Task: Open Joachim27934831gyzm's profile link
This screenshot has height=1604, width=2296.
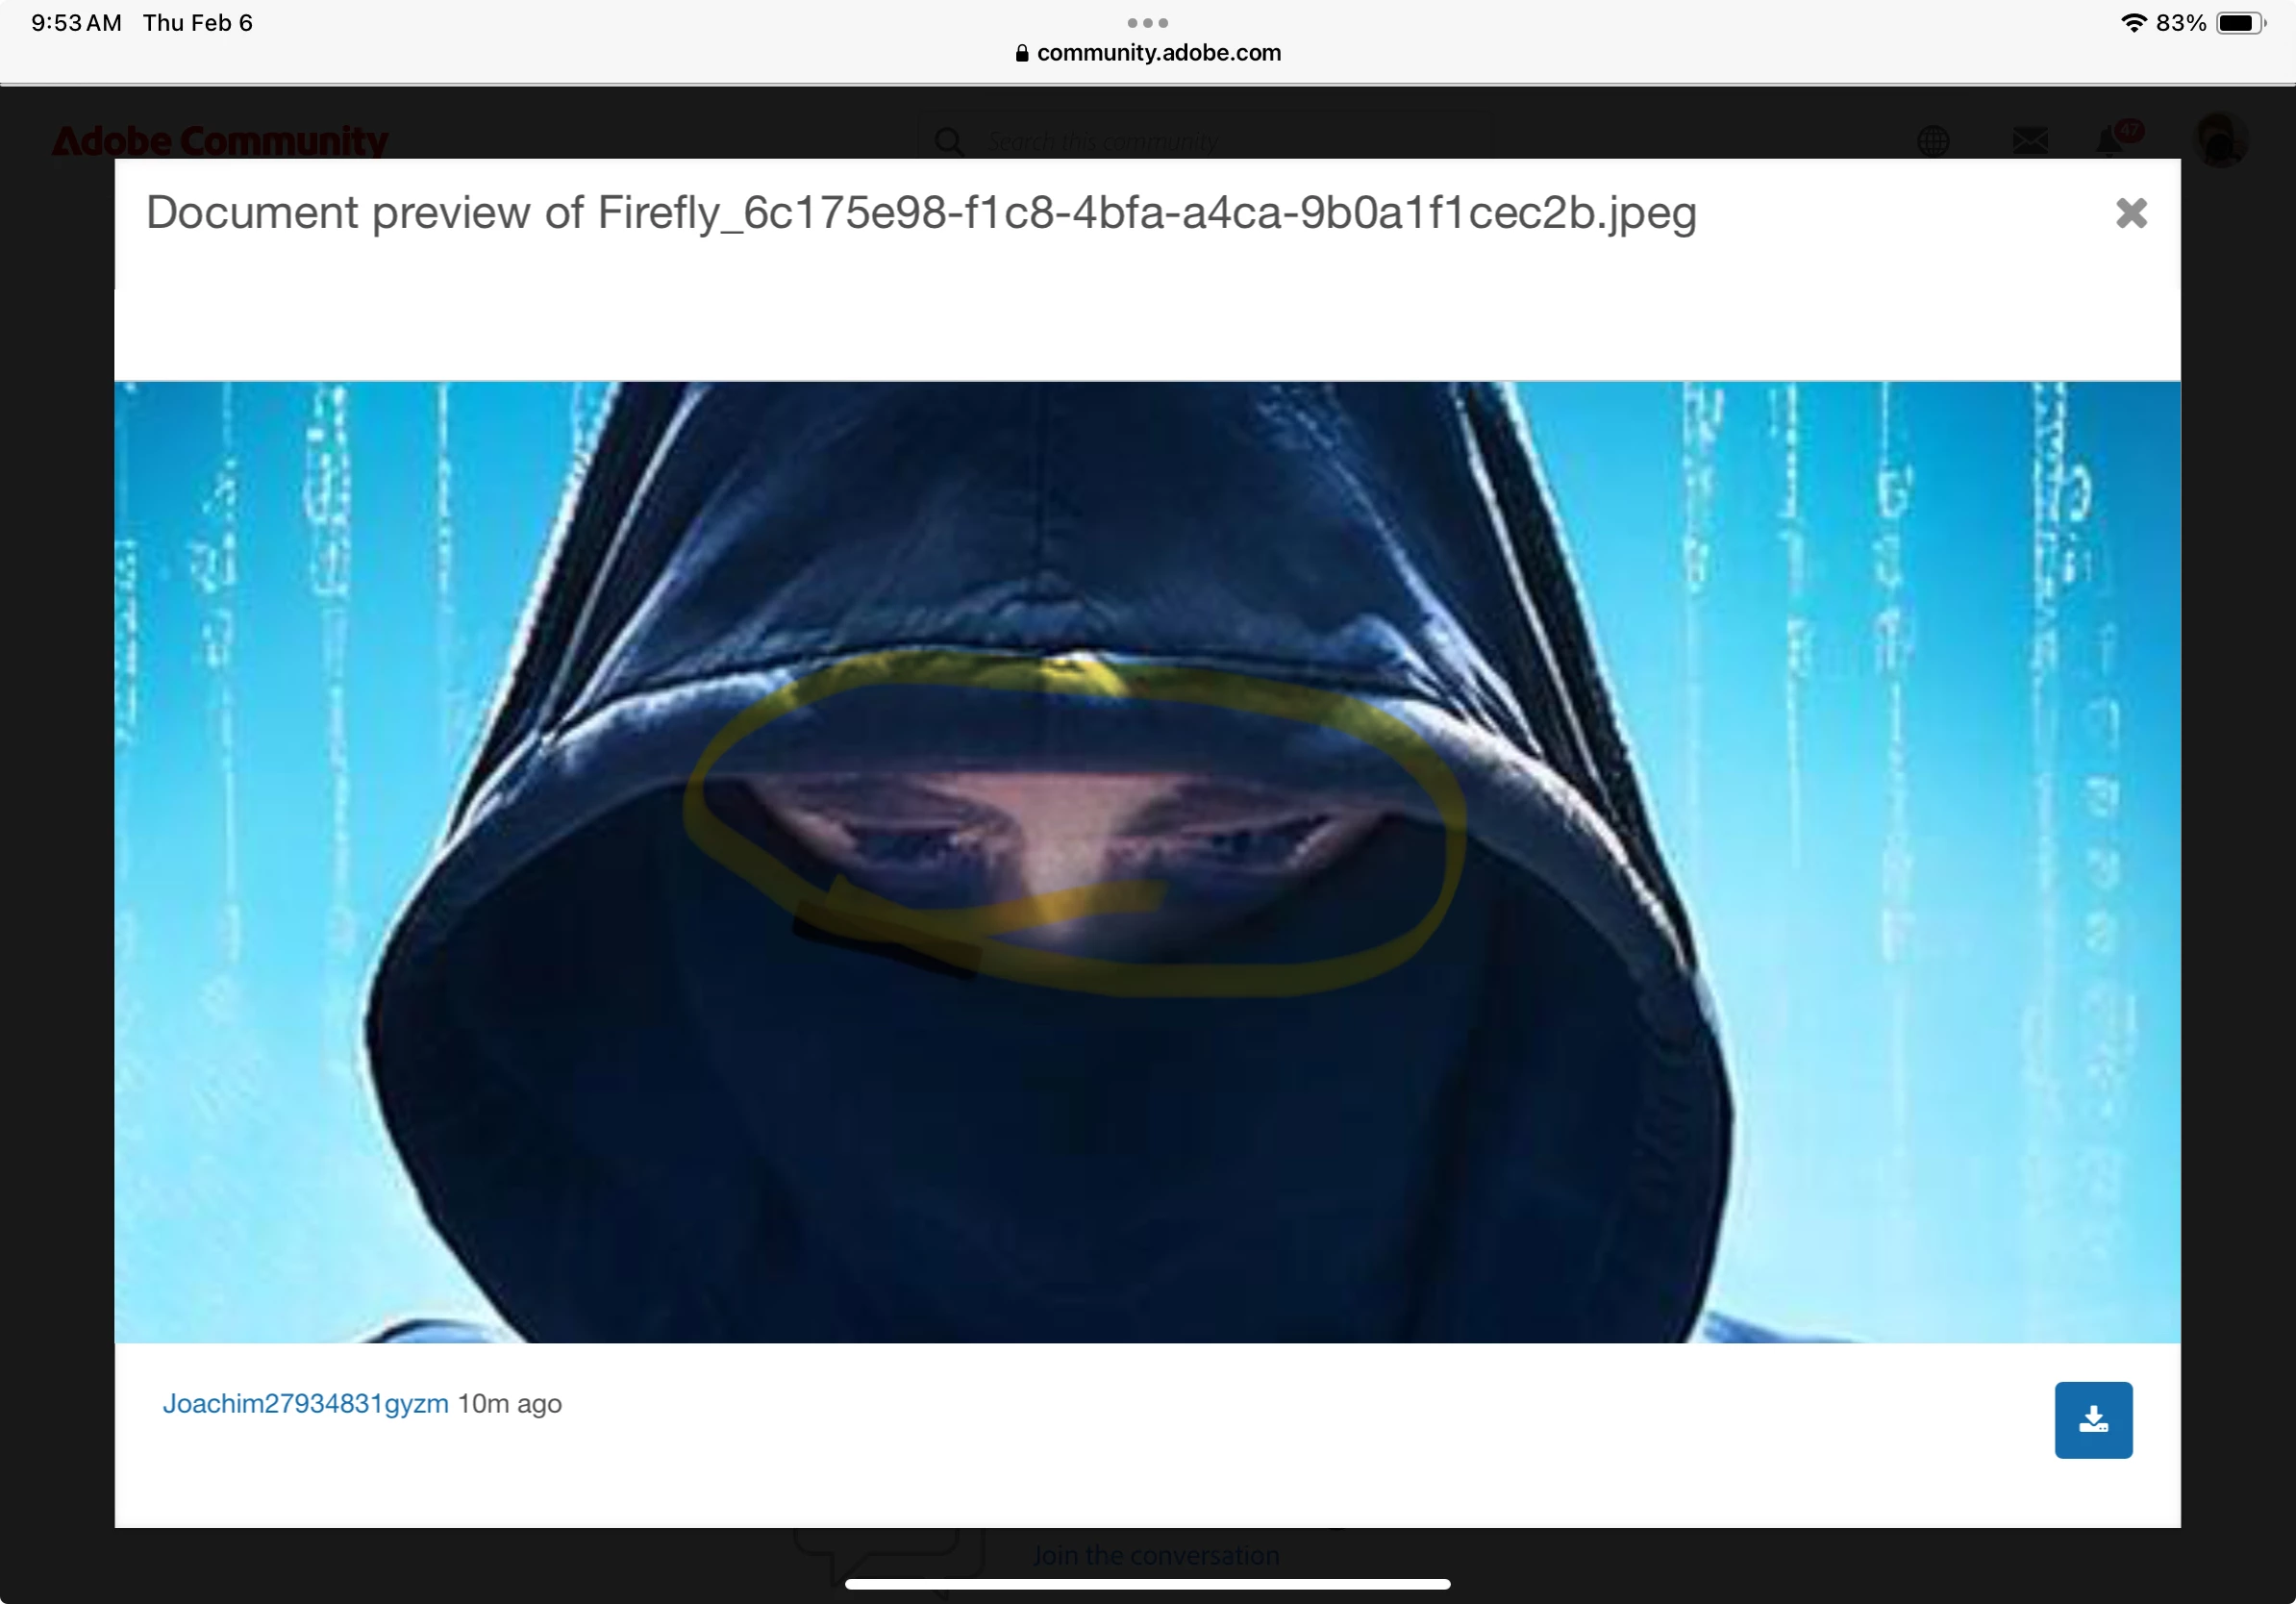Action: pos(305,1404)
